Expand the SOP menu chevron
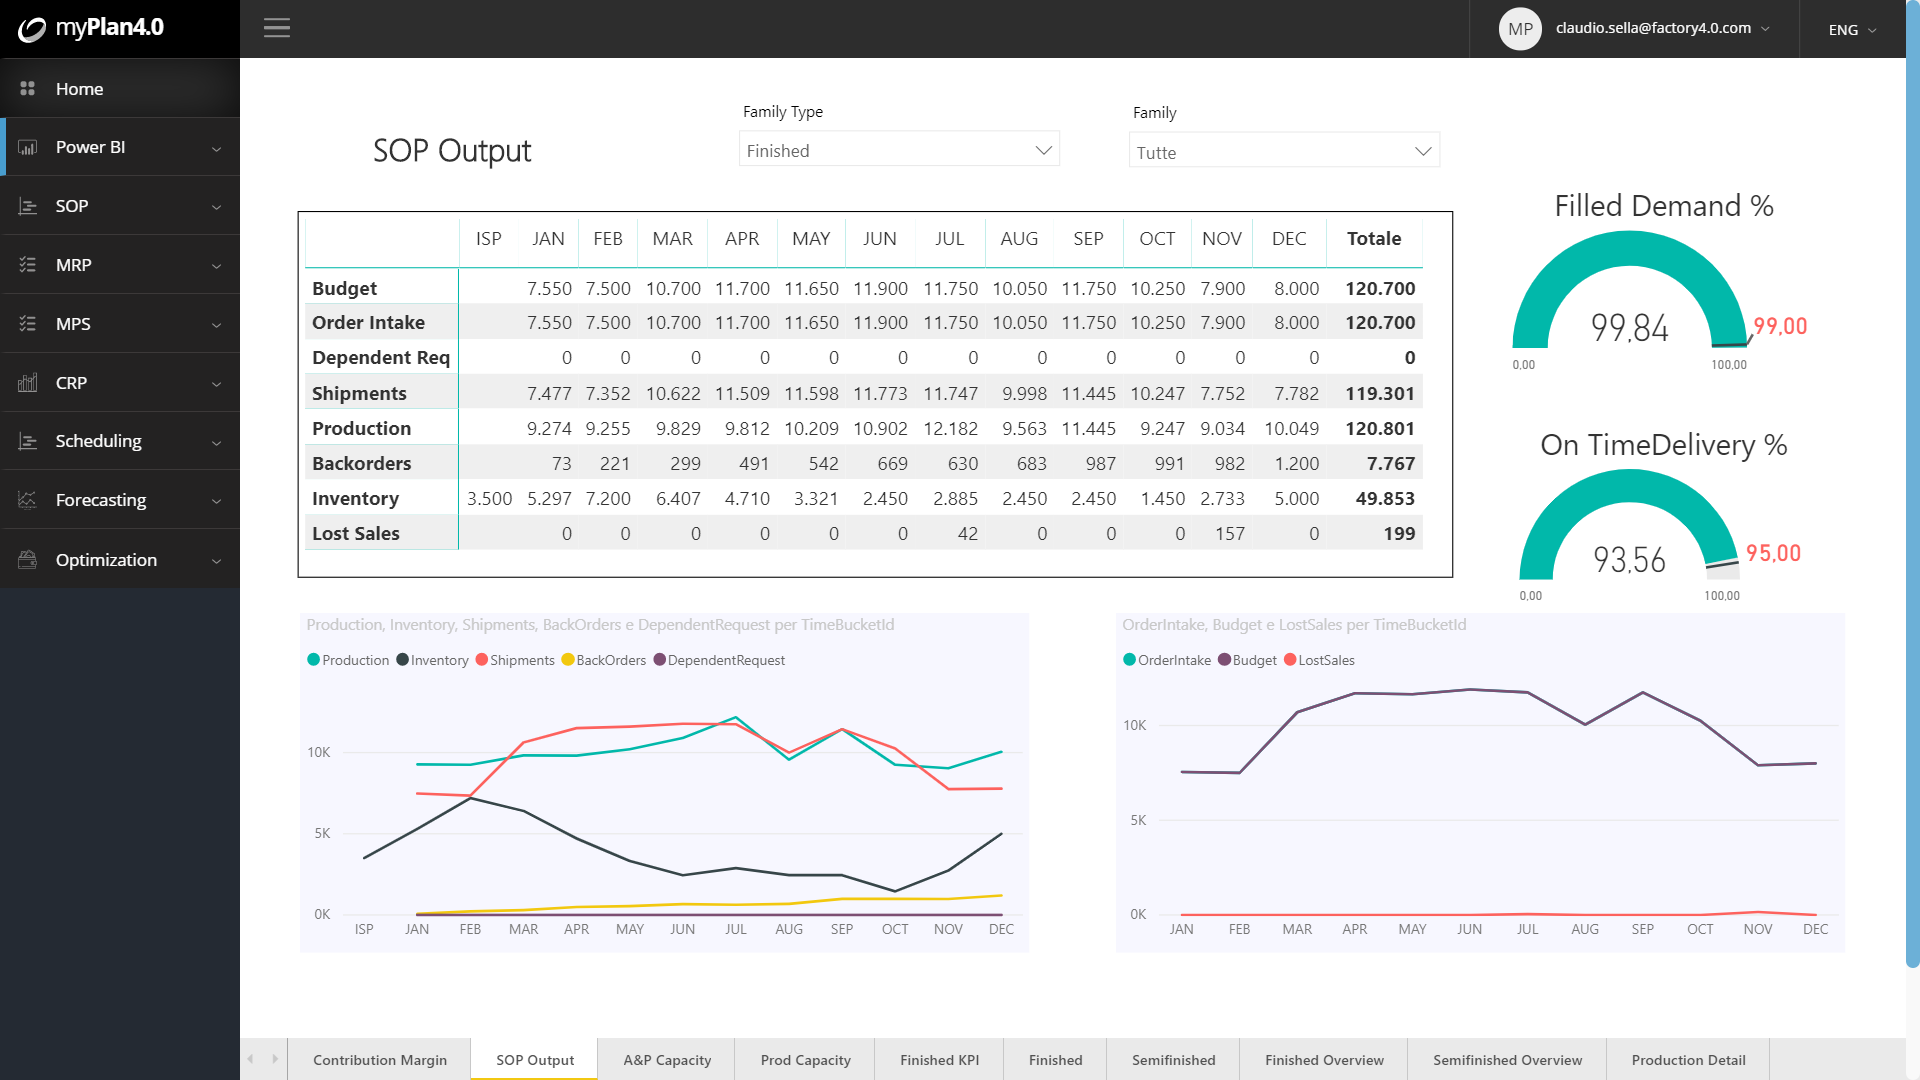The image size is (1920, 1080). point(216,207)
